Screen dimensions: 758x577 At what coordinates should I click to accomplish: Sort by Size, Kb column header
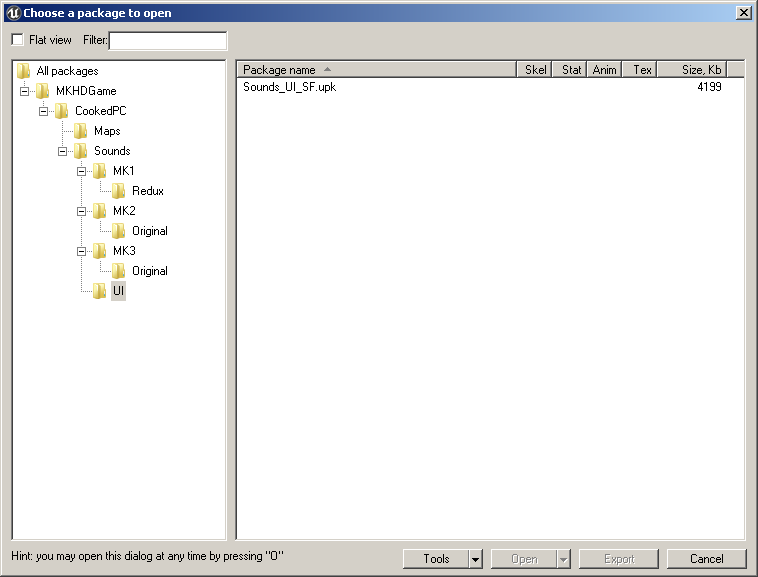coord(692,70)
